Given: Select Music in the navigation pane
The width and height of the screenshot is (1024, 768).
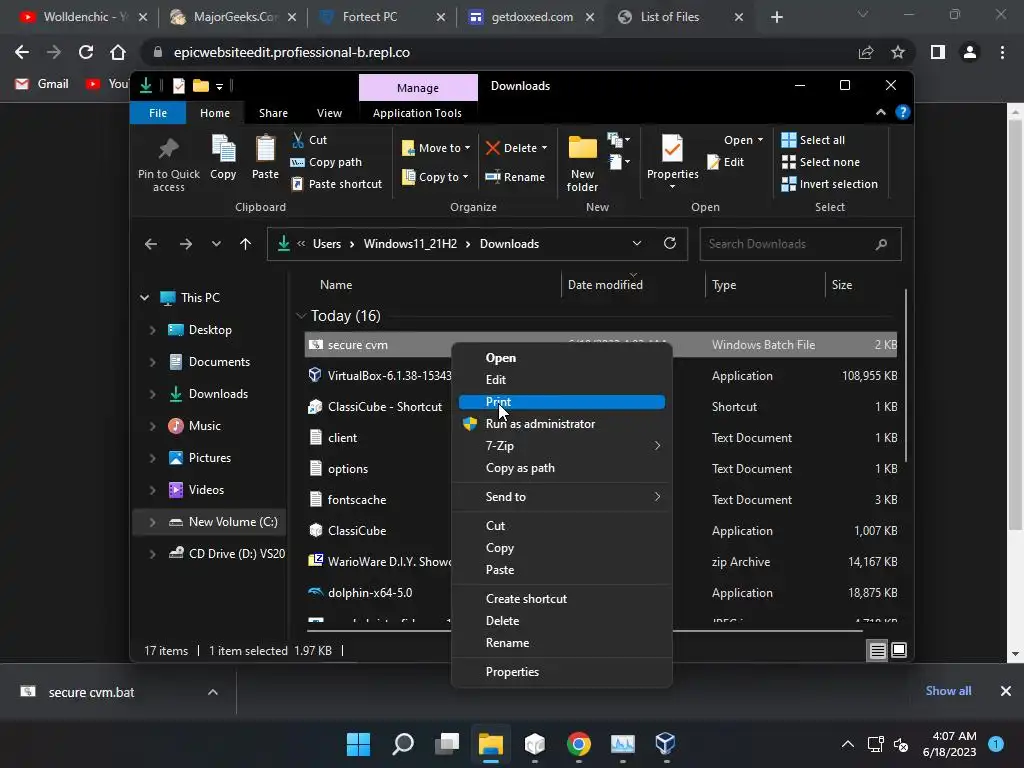Looking at the screenshot, I should (x=205, y=426).
